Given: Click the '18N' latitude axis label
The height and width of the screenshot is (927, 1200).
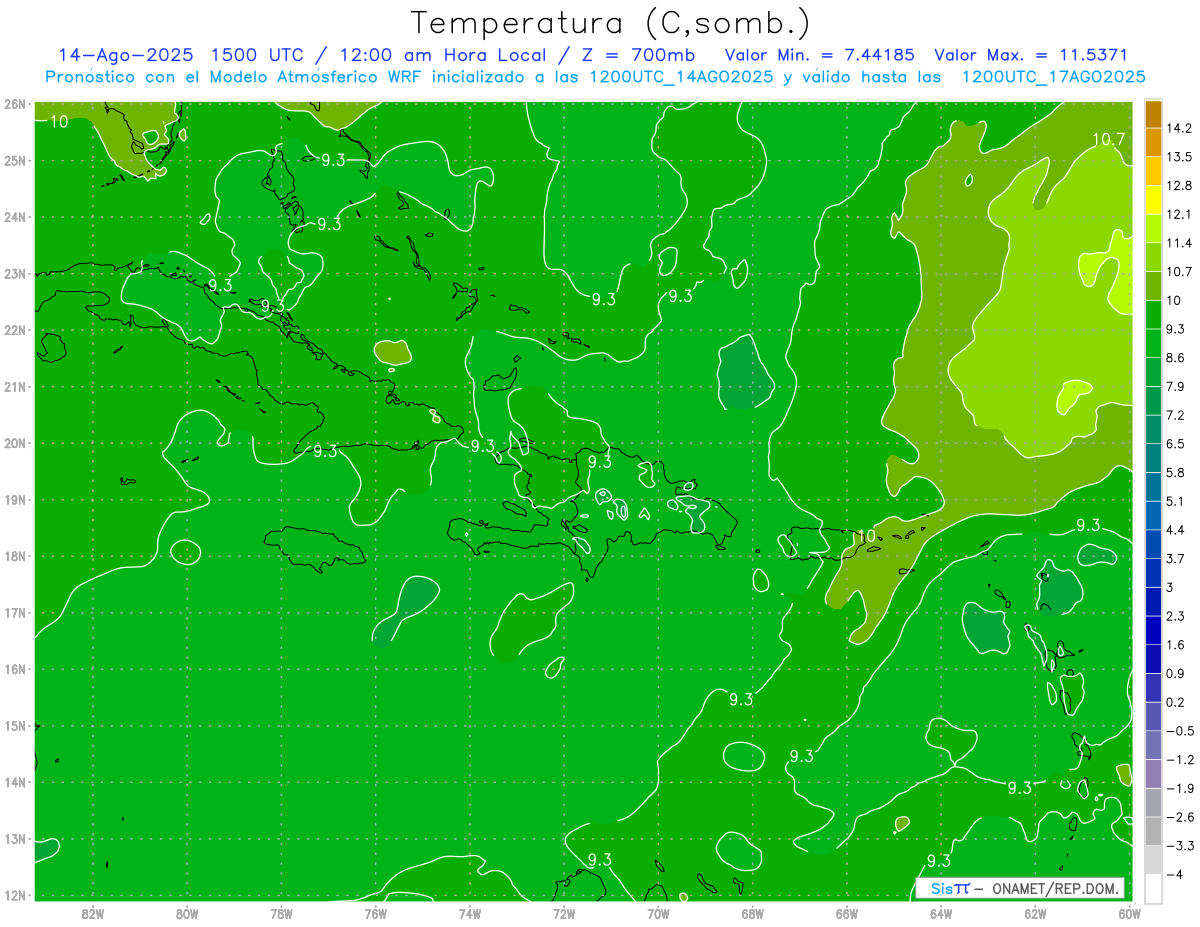Looking at the screenshot, I should [15, 556].
